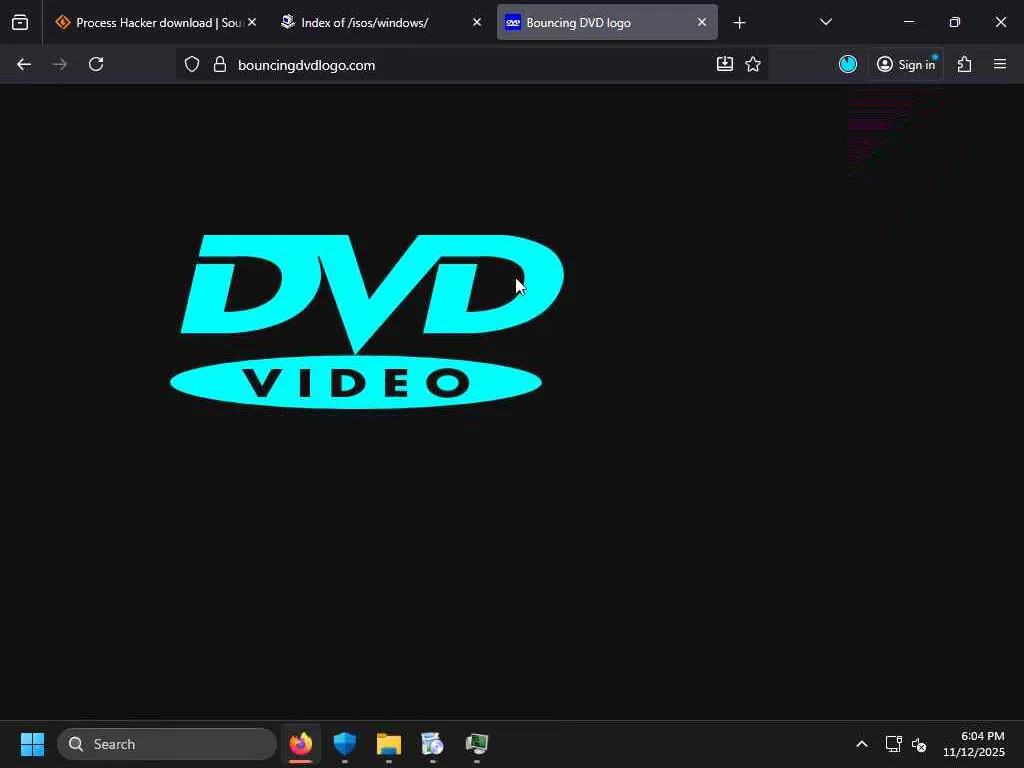Click the bouncing DVD Video logo
This screenshot has height=768, width=1024.
366,321
